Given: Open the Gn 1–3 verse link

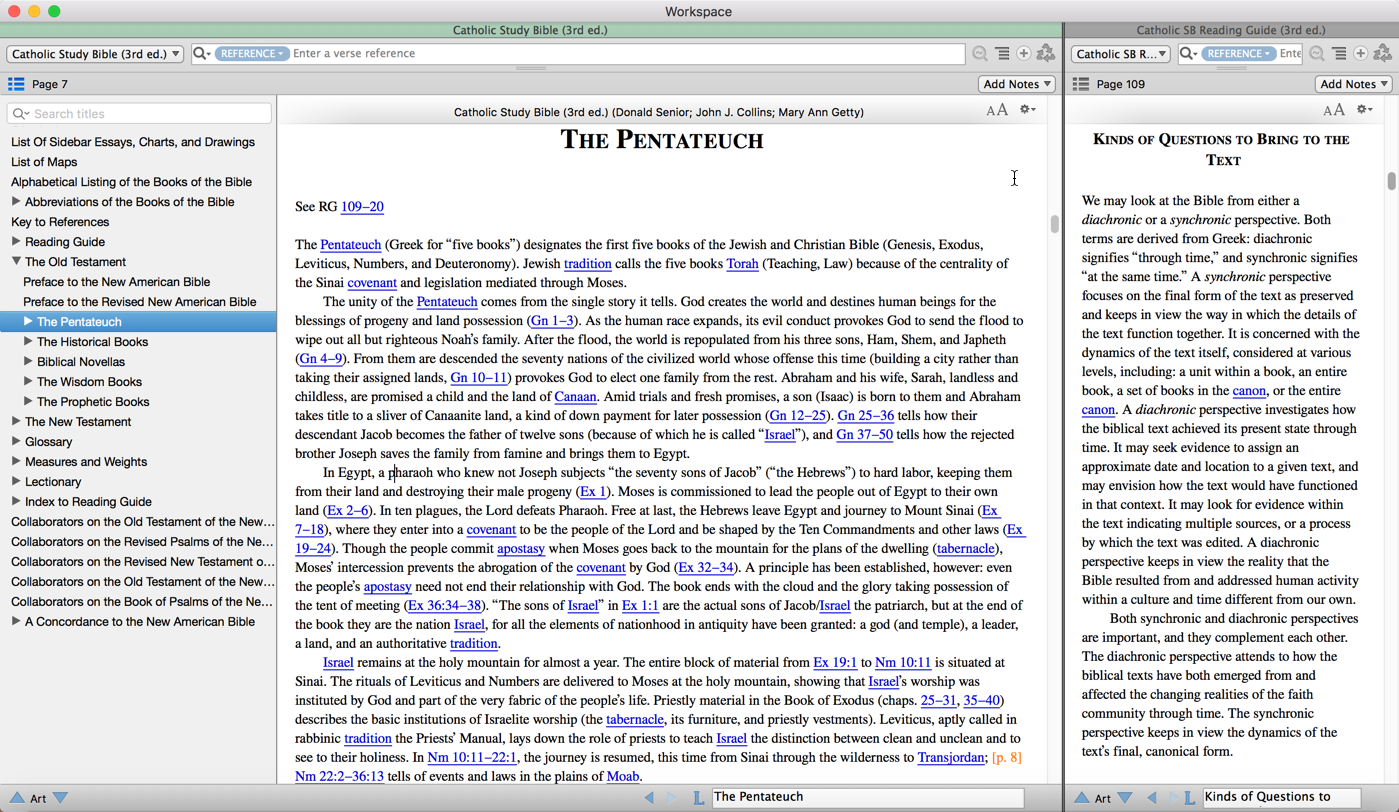Looking at the screenshot, I should pos(552,321).
